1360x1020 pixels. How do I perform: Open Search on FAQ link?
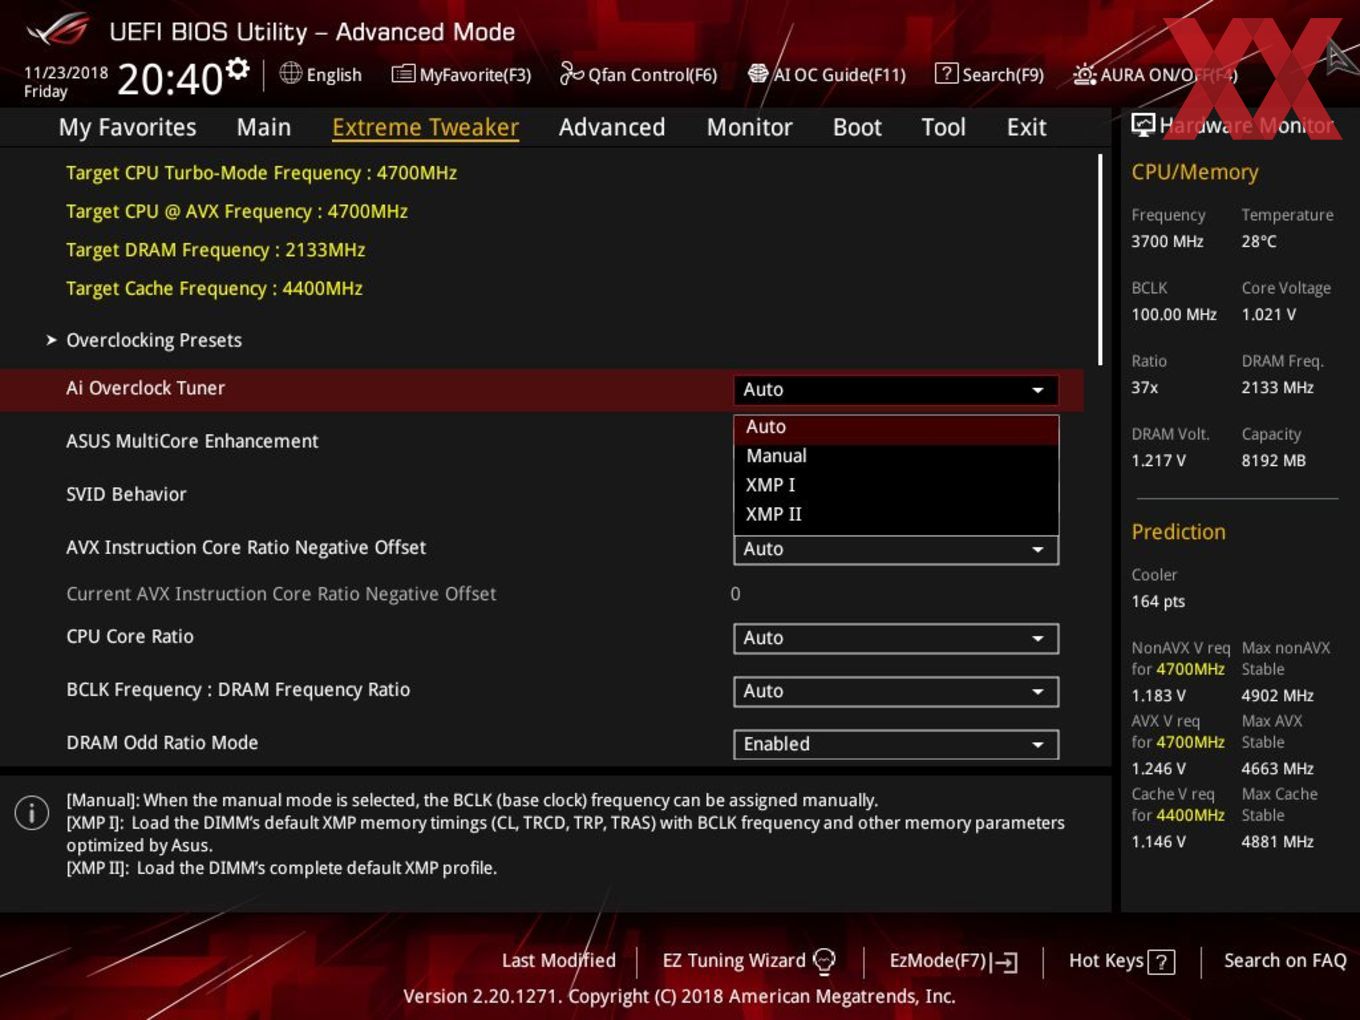pyautogui.click(x=1285, y=961)
